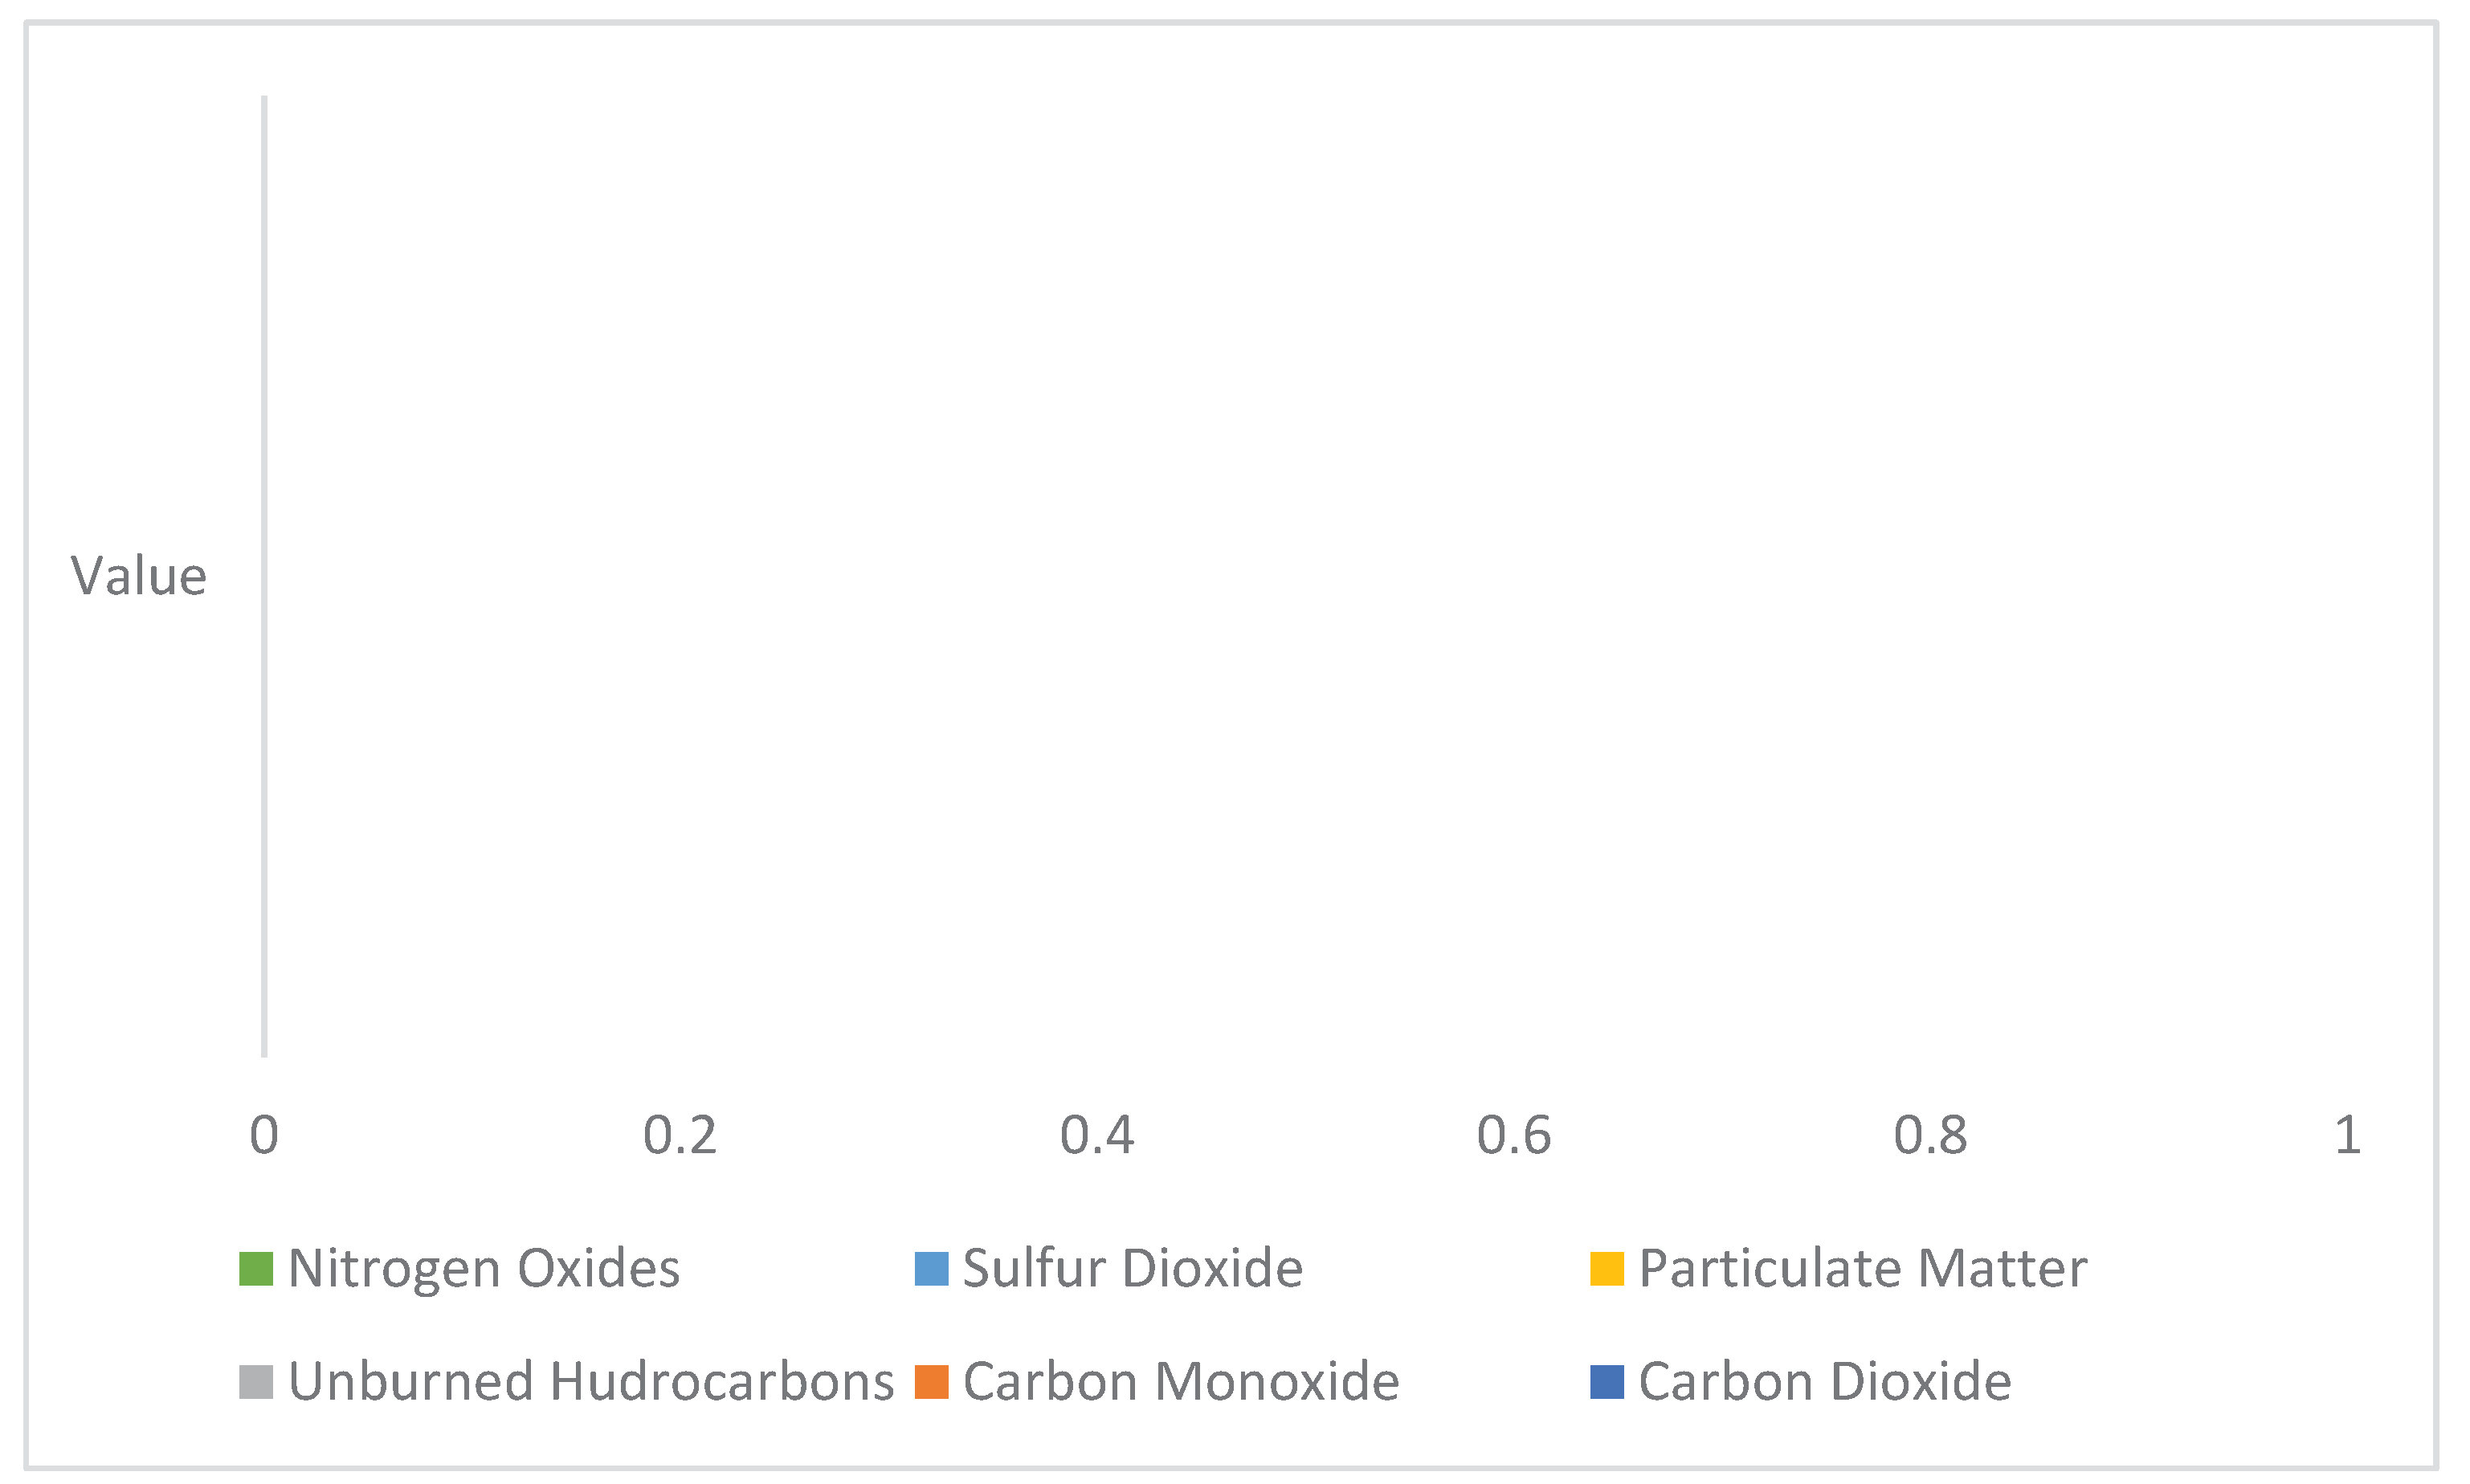Pick the dark blue Carbon Dioxide swatch

click(1606, 1382)
